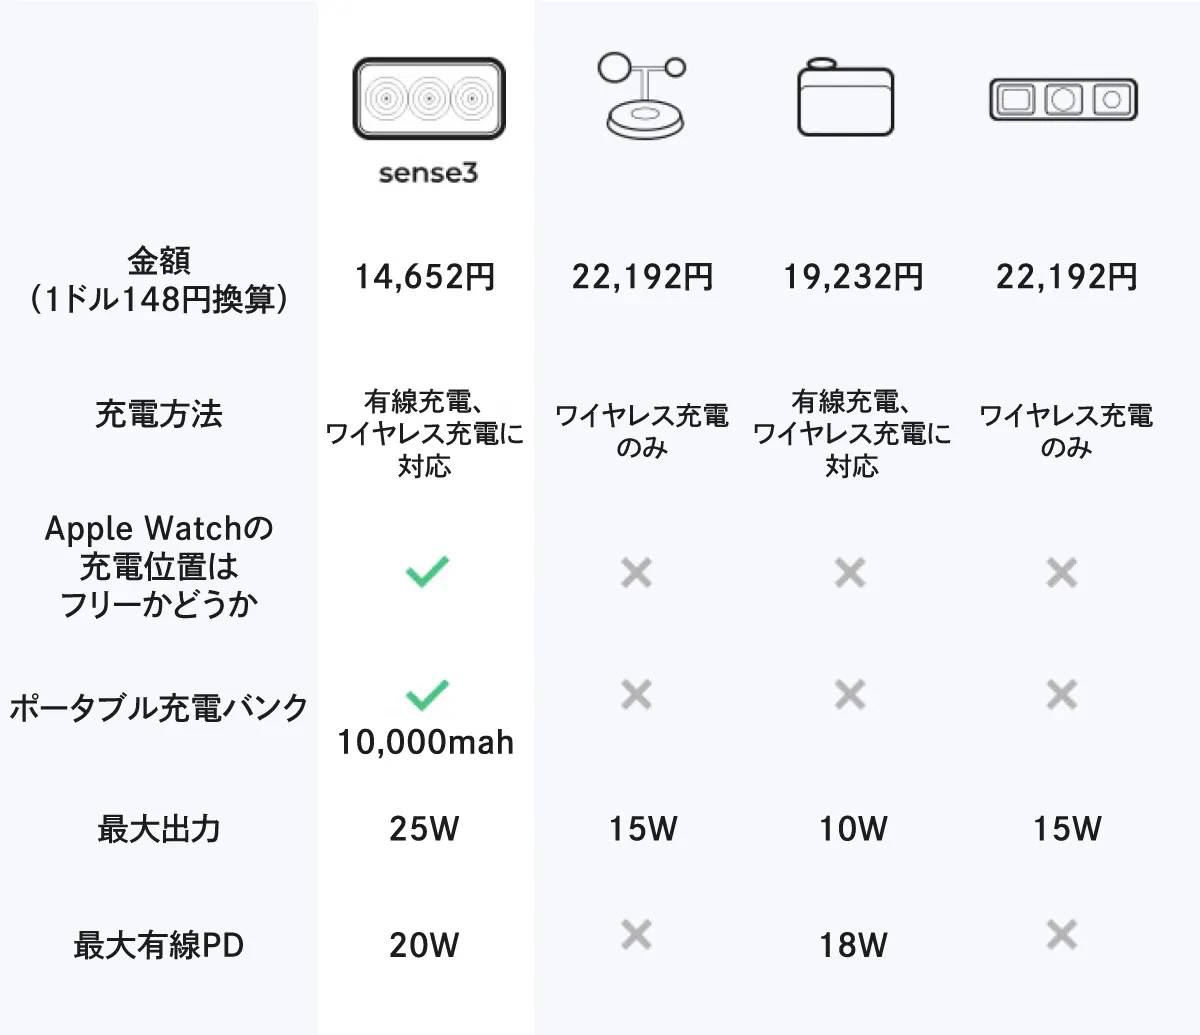Click the 25W maximum output value
The image size is (1200, 1035).
[425, 829]
